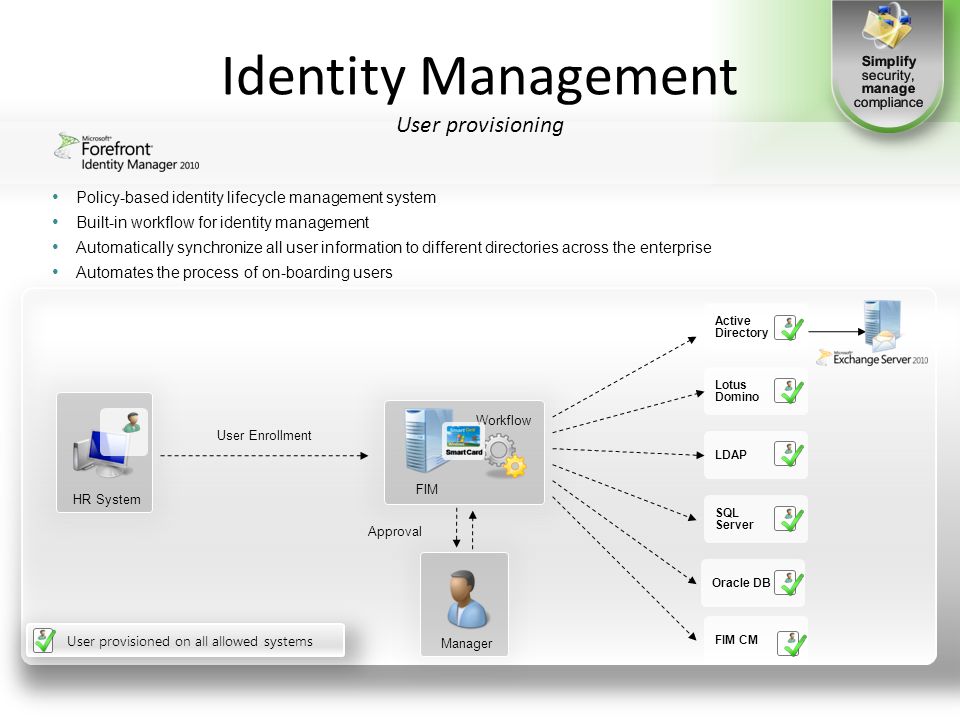Click the SQL Server label
Image resolution: width=960 pixels, height=720 pixels.
click(734, 519)
